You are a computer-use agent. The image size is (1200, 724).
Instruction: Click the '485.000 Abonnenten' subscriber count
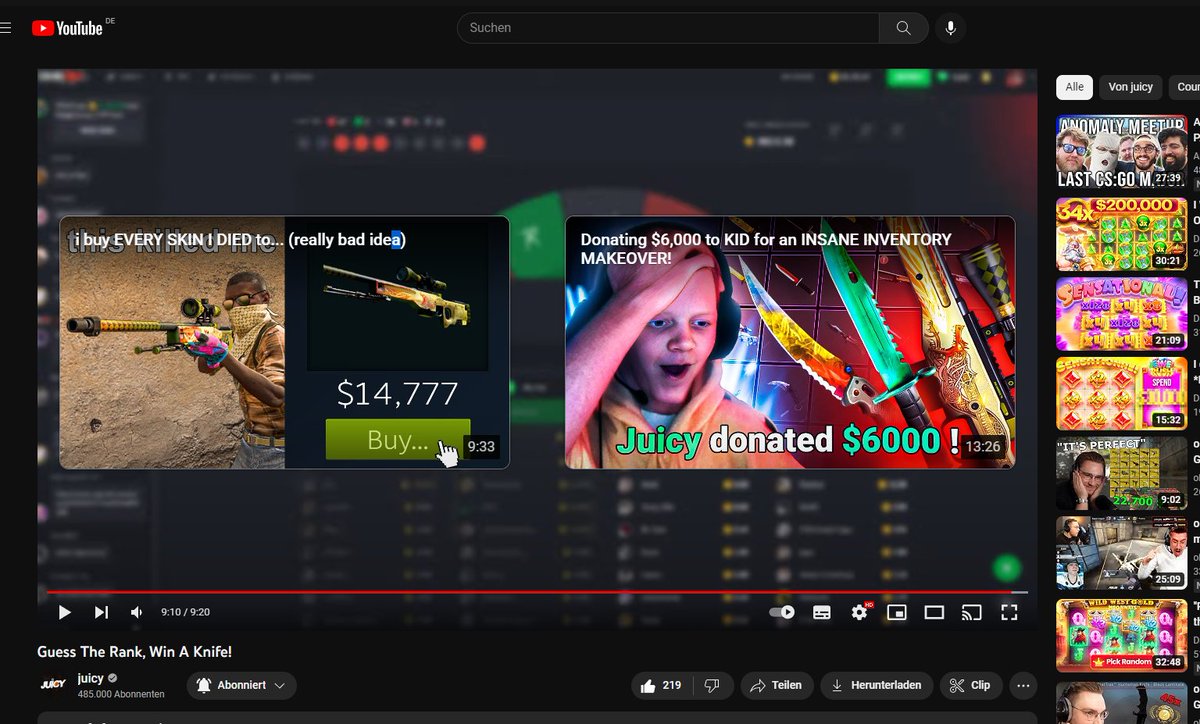point(121,694)
